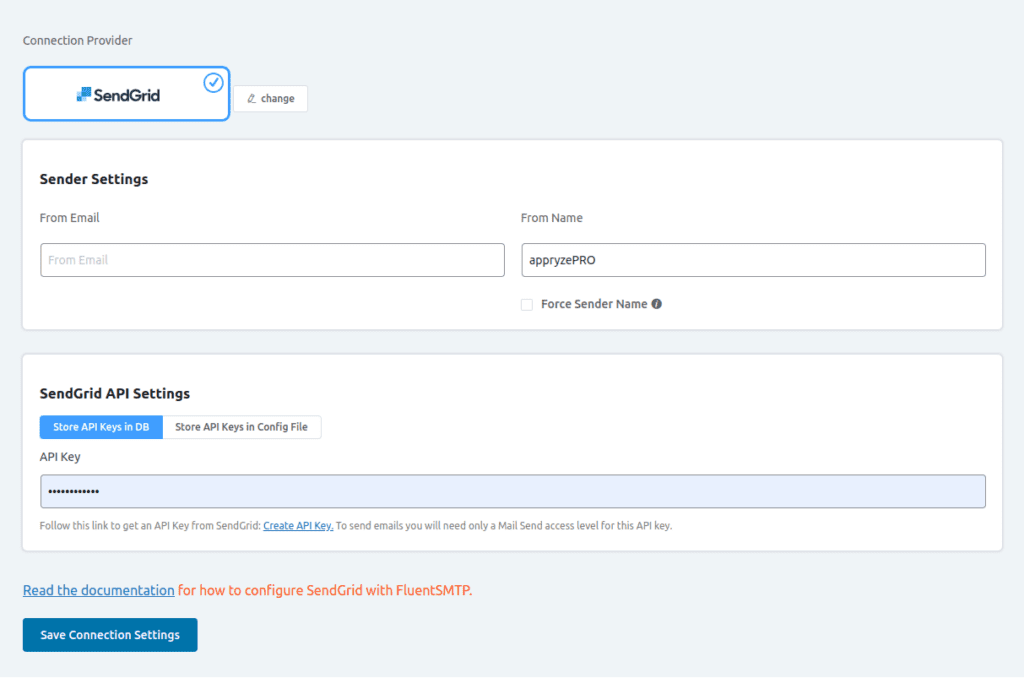Open the Create API Key link

298,526
